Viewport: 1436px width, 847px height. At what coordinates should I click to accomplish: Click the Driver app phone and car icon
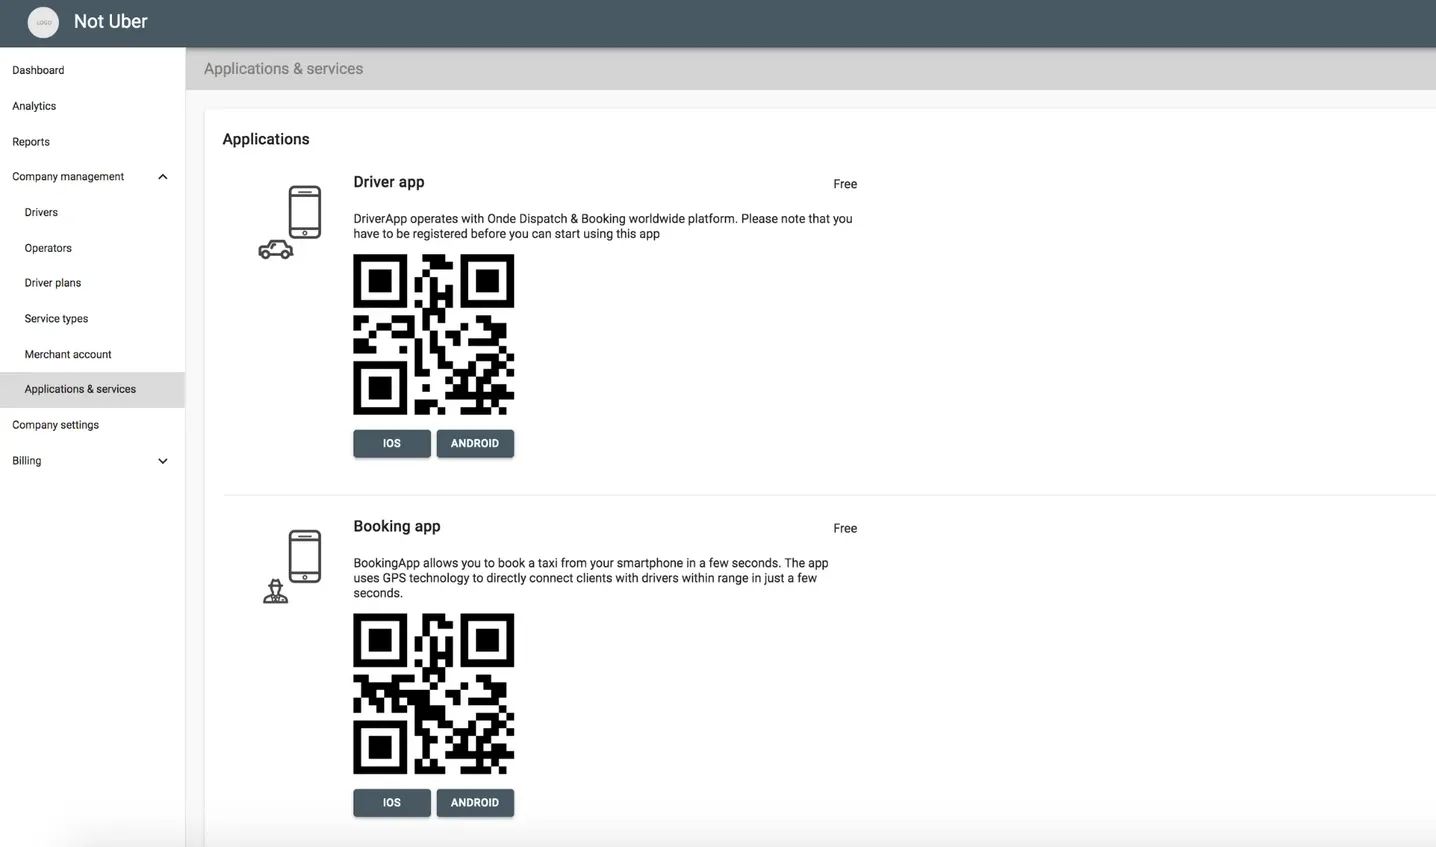tap(290, 222)
